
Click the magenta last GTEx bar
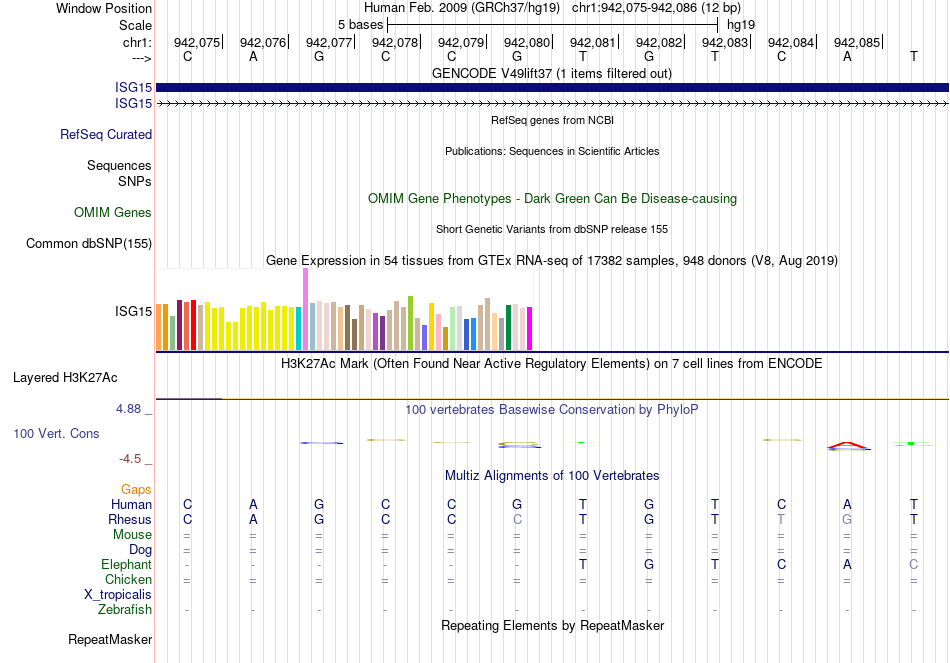[529, 328]
